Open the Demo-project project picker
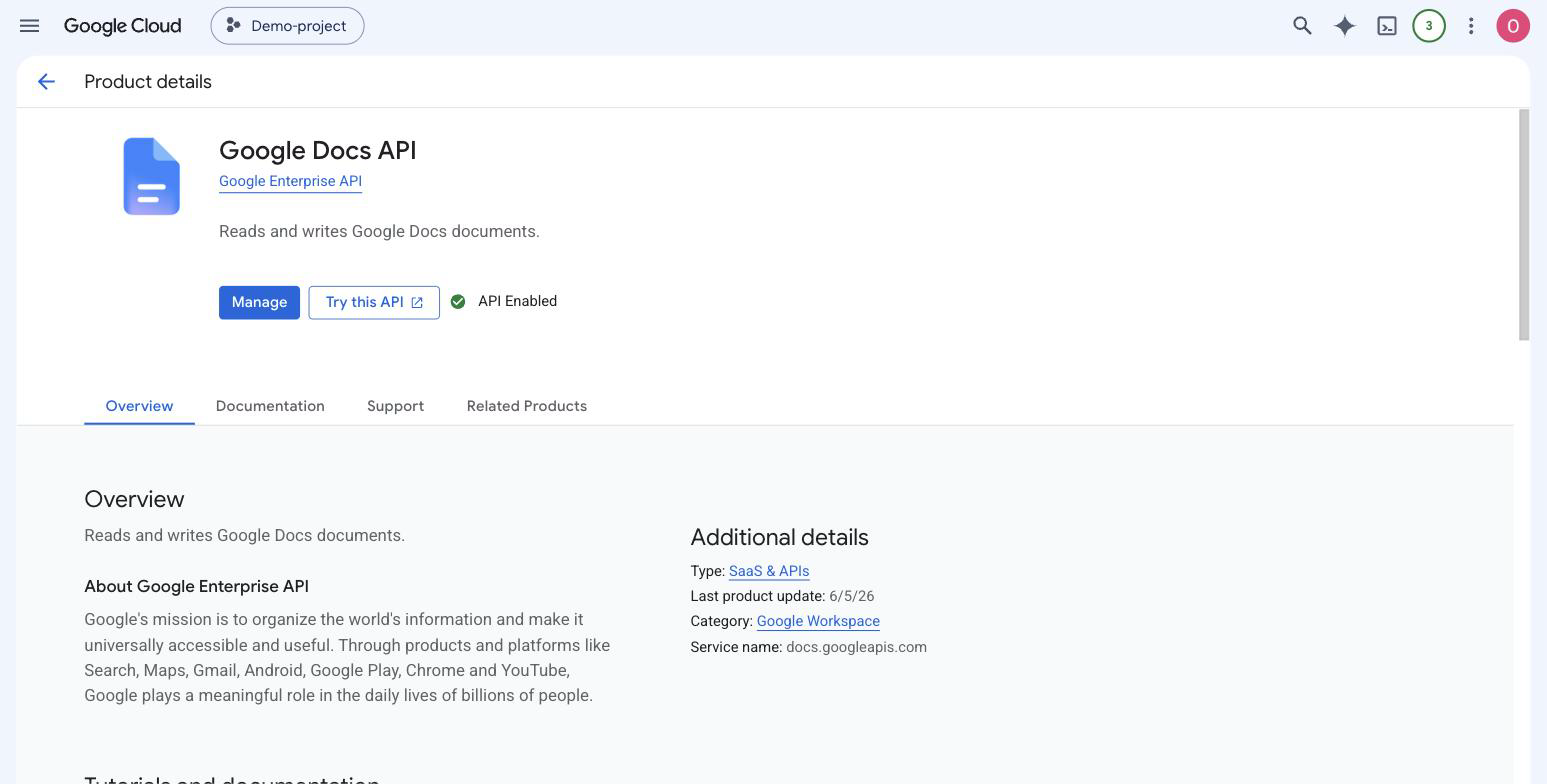This screenshot has width=1547, height=784. (288, 26)
